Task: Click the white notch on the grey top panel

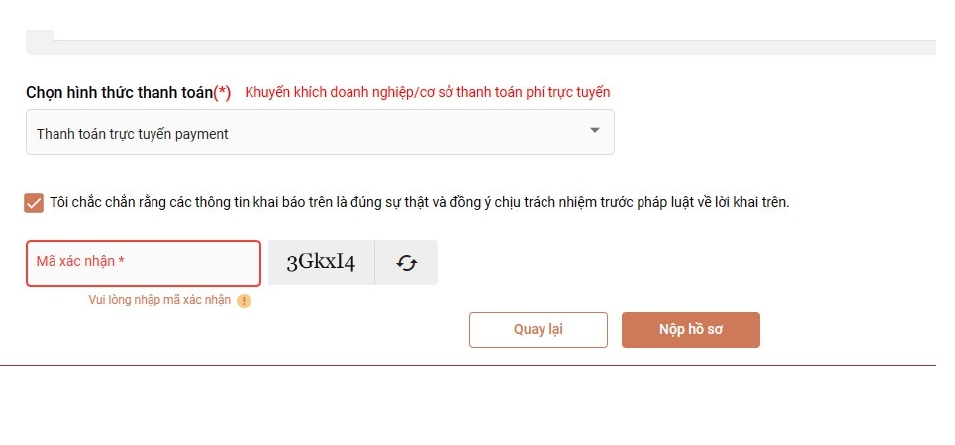Action: tap(40, 35)
